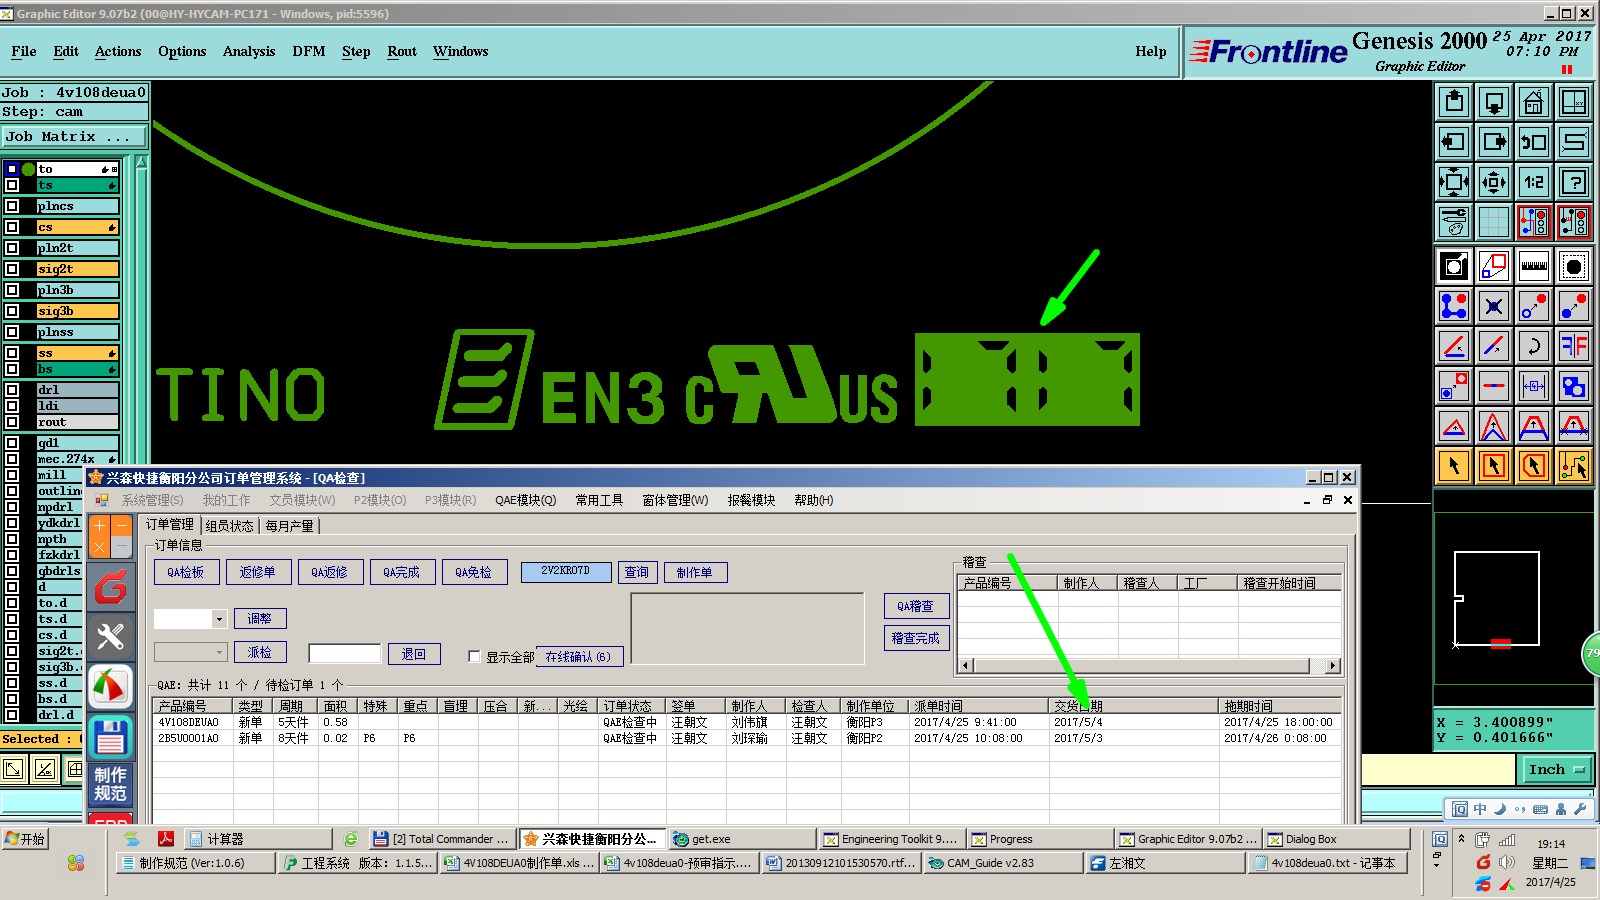Click the layer list scroll-up arrow
The height and width of the screenshot is (900, 1600).
tap(141, 162)
